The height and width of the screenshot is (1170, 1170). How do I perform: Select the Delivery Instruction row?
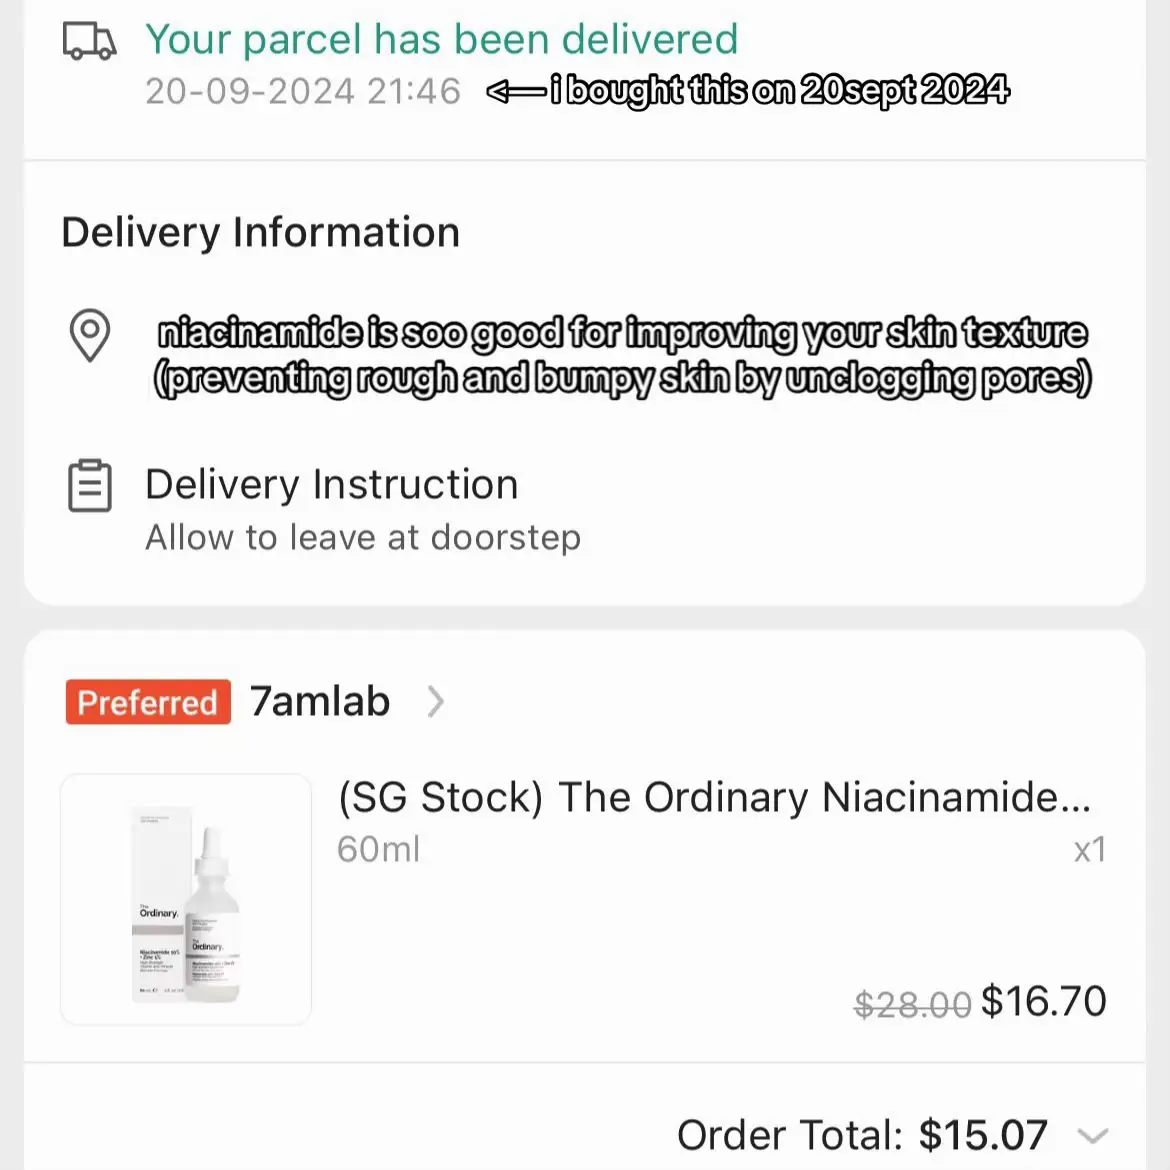[x=585, y=509]
